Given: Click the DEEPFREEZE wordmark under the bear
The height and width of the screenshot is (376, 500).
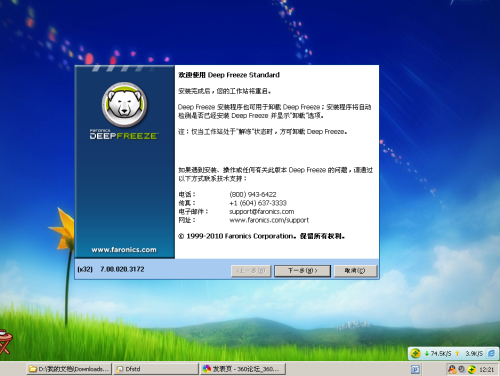Looking at the screenshot, I should coord(124,136).
